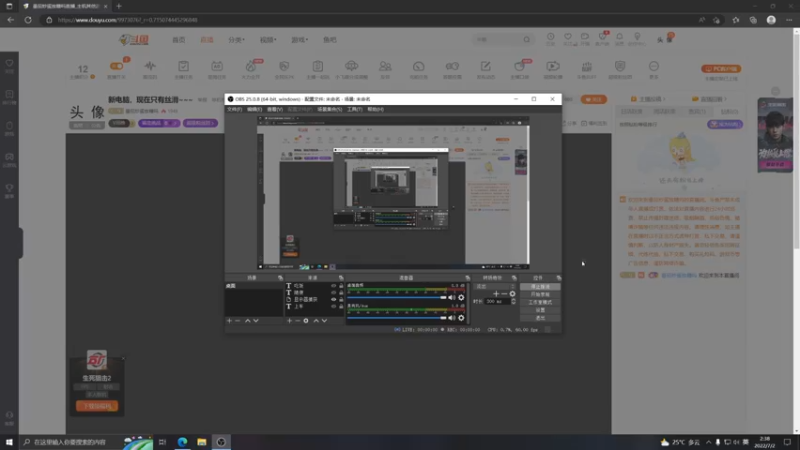The image size is (800, 450).
Task: Toggle the lock on the 显示器捕获 source
Action: pyautogui.click(x=341, y=299)
